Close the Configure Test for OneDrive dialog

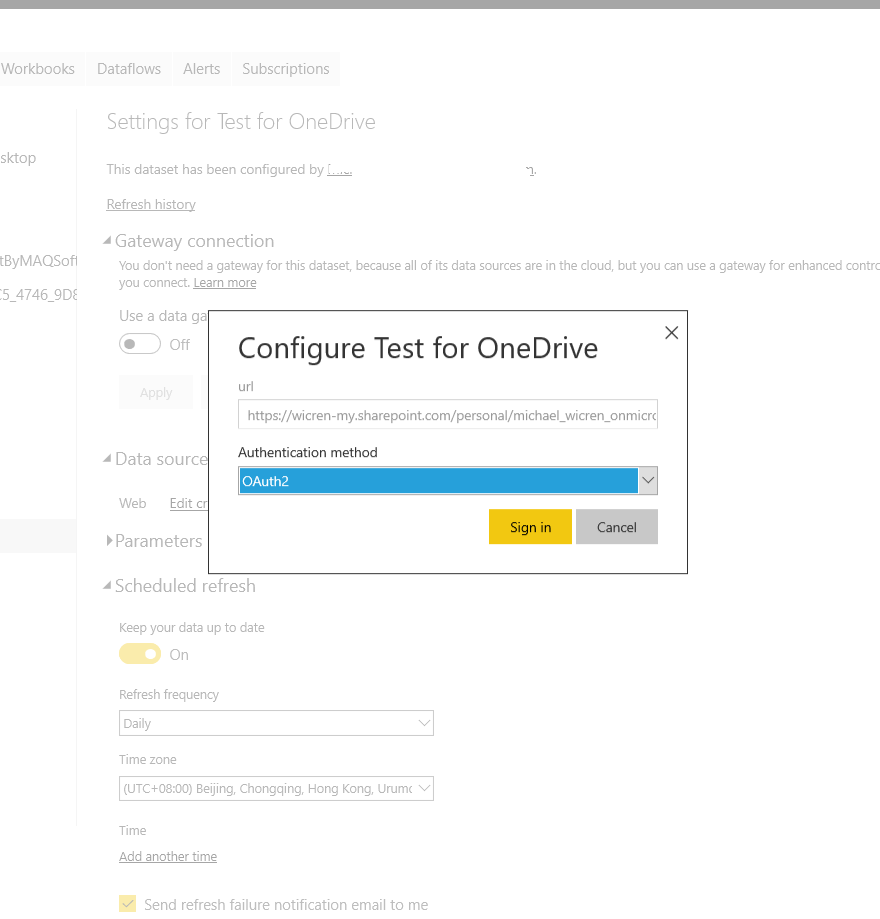(671, 333)
